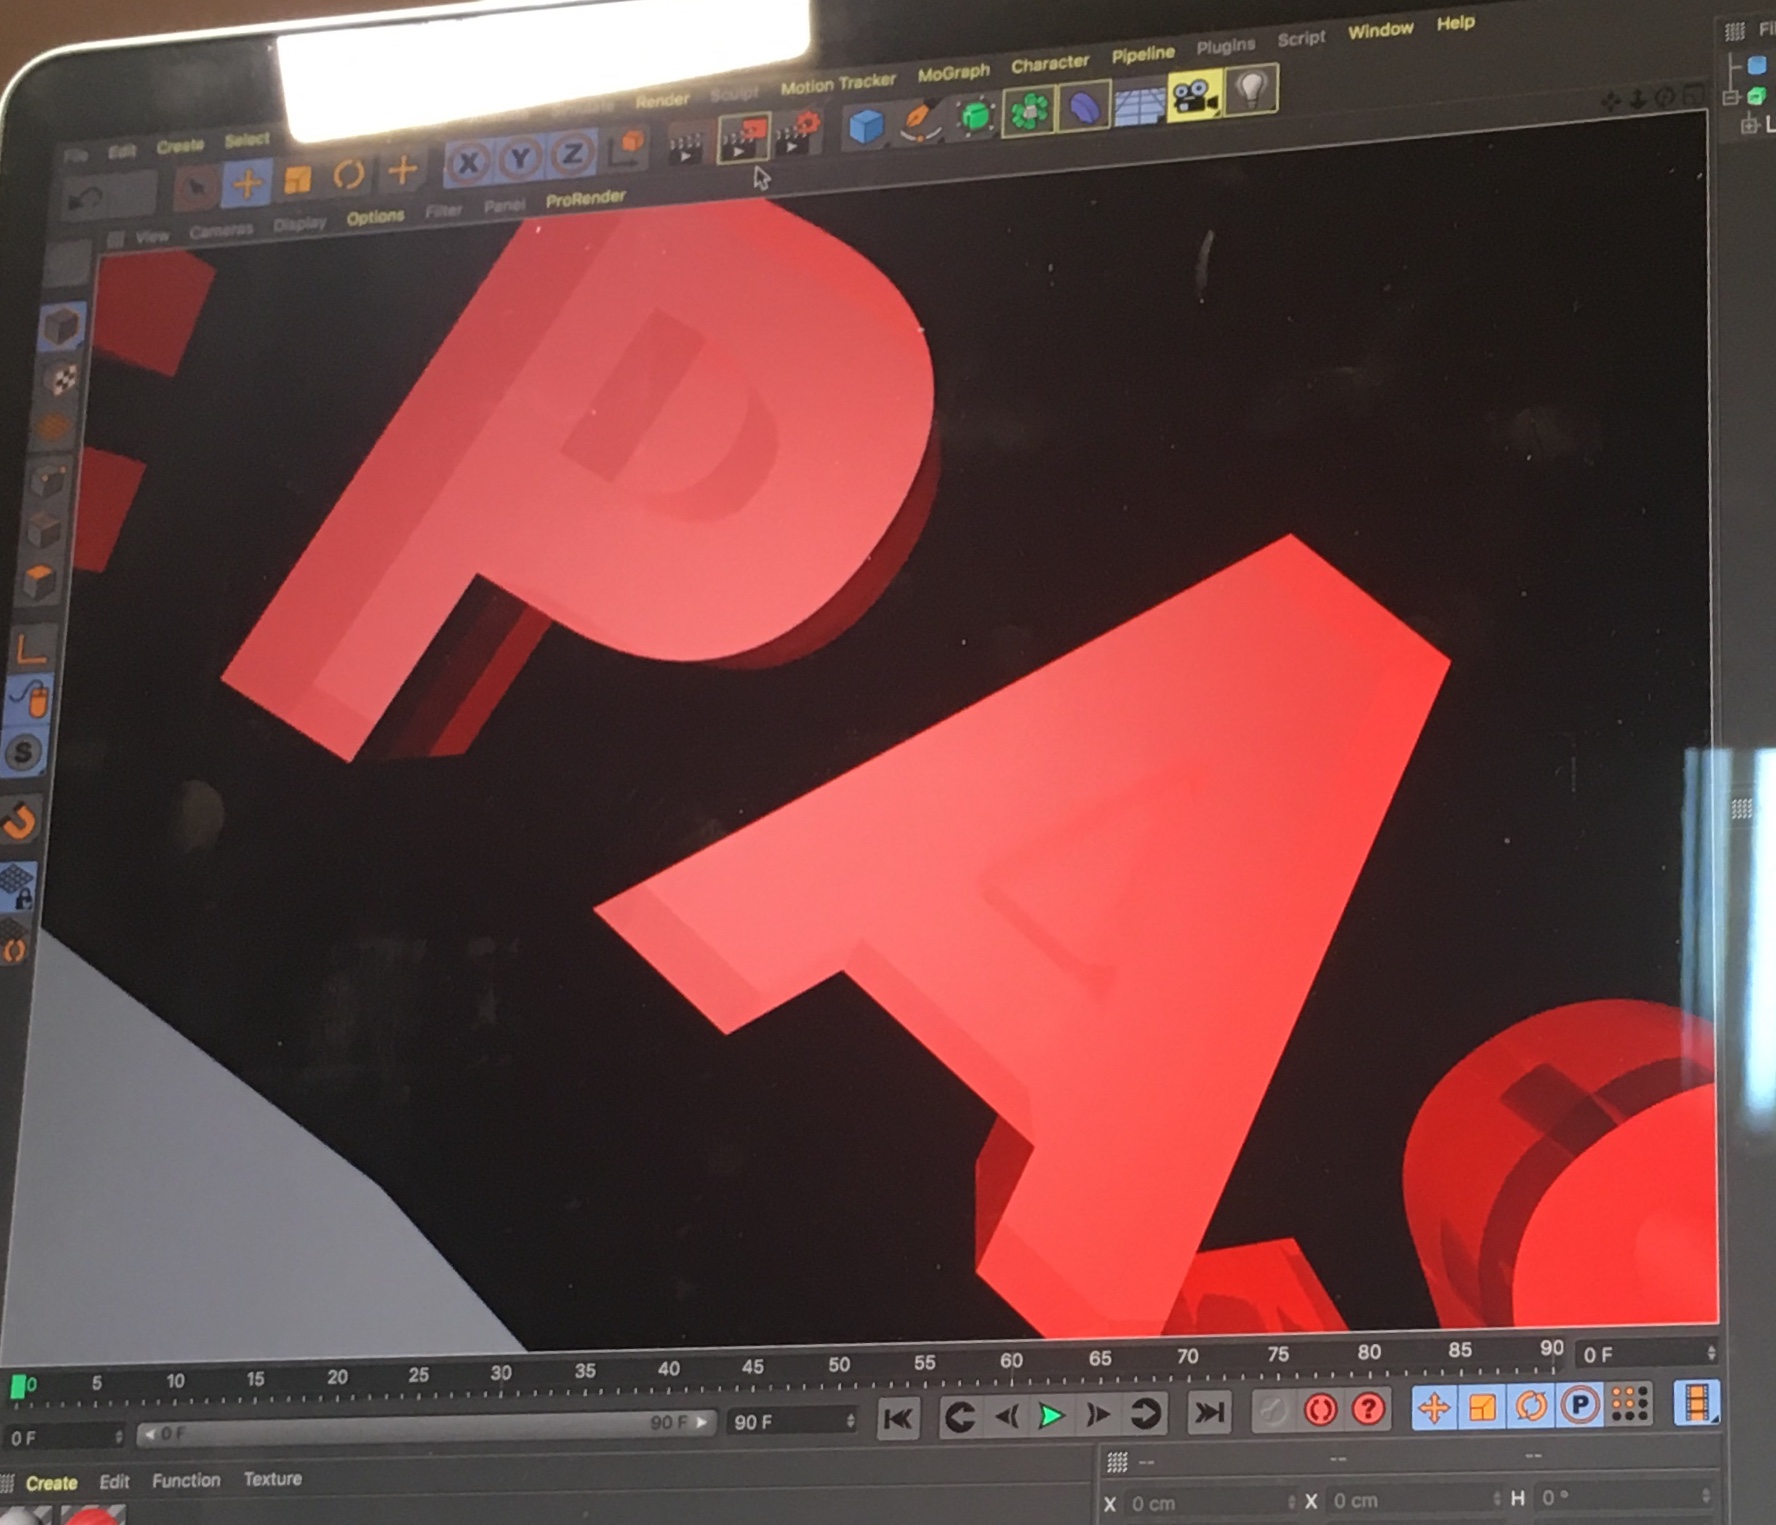
Task: Toggle Parameter keying P button
Action: (x=1580, y=1404)
